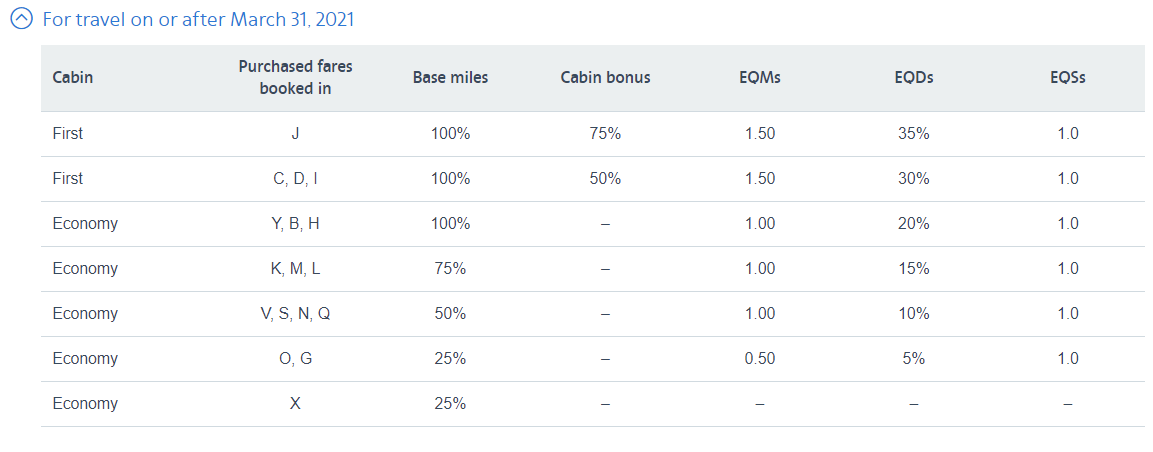Click the 'Y, B, H' fare class cell
The height and width of the screenshot is (452, 1153).
tap(295, 224)
